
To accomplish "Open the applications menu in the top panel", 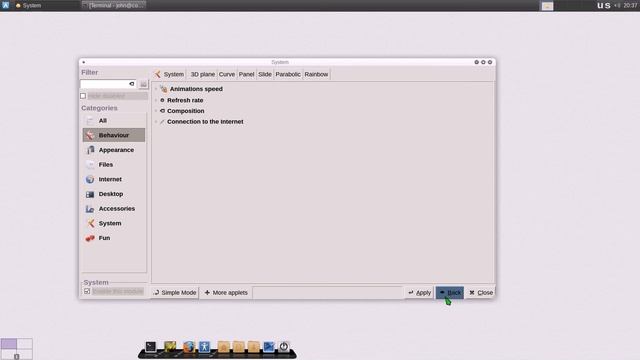I will pos(5,5).
